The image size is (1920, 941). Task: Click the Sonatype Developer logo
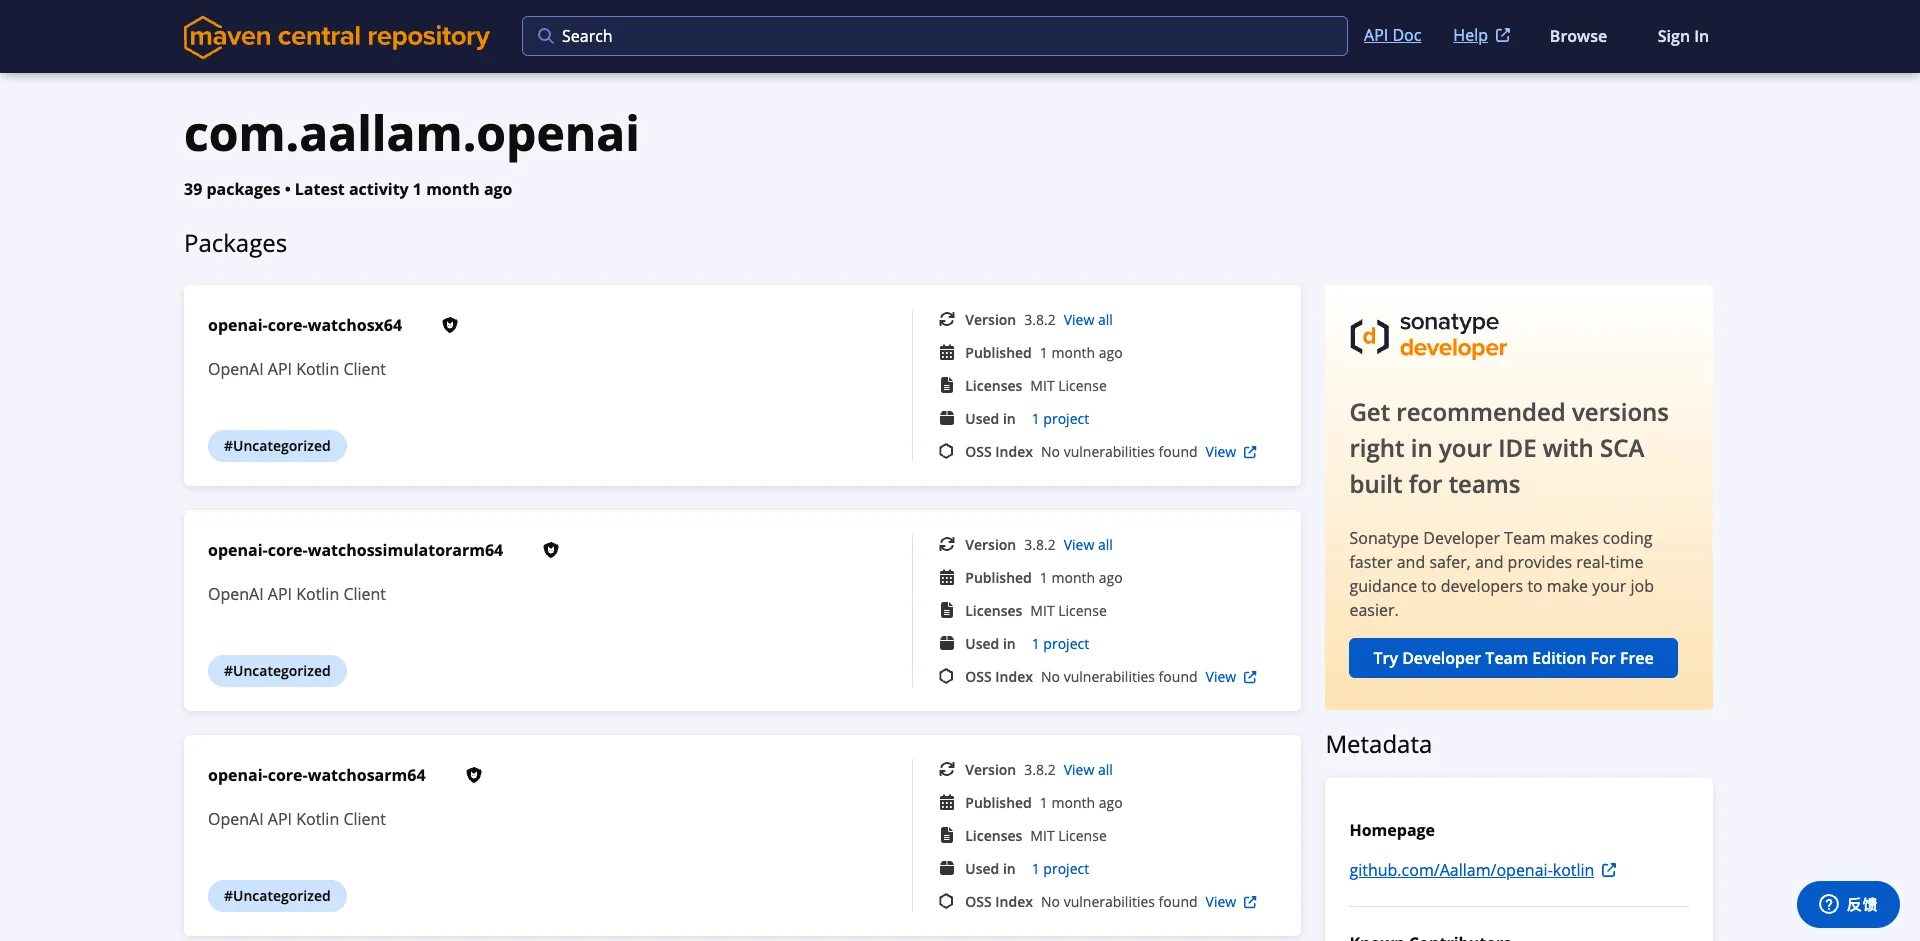coord(1428,335)
